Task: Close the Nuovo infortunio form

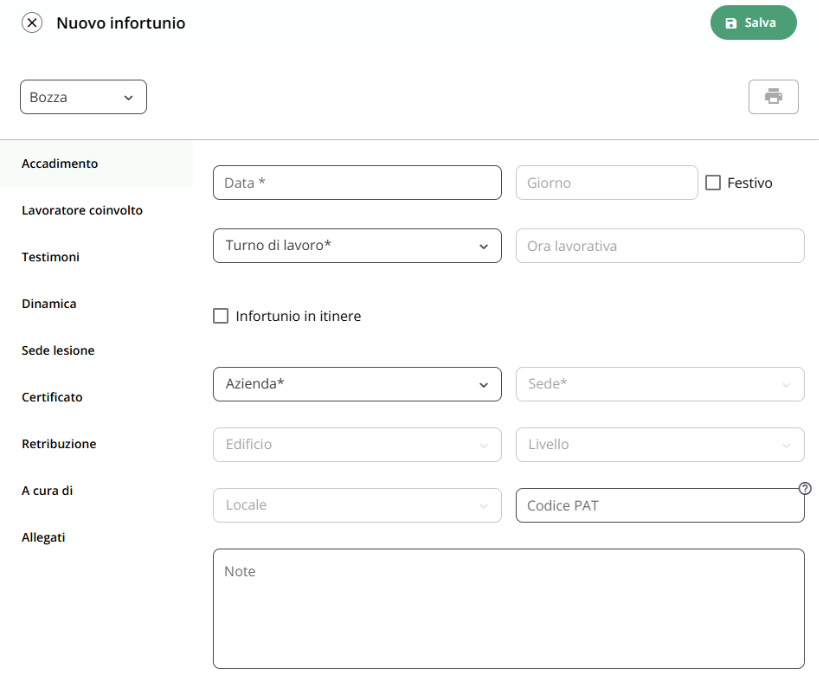Action: pos(32,23)
